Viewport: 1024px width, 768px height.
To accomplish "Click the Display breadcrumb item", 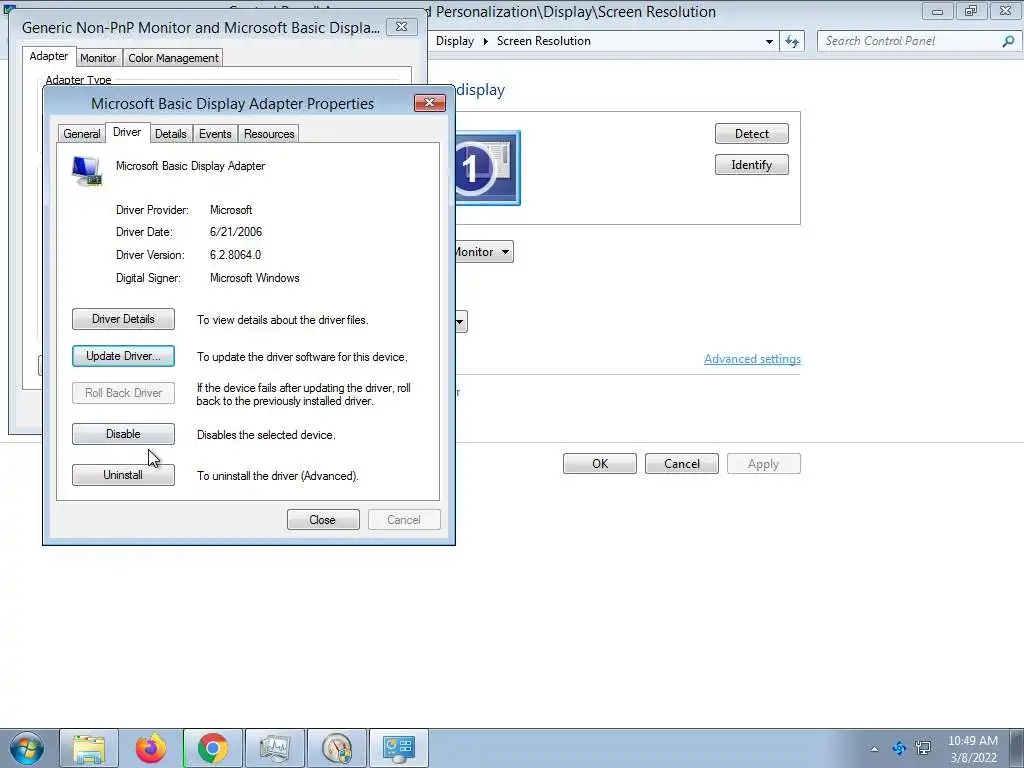I will tap(455, 41).
